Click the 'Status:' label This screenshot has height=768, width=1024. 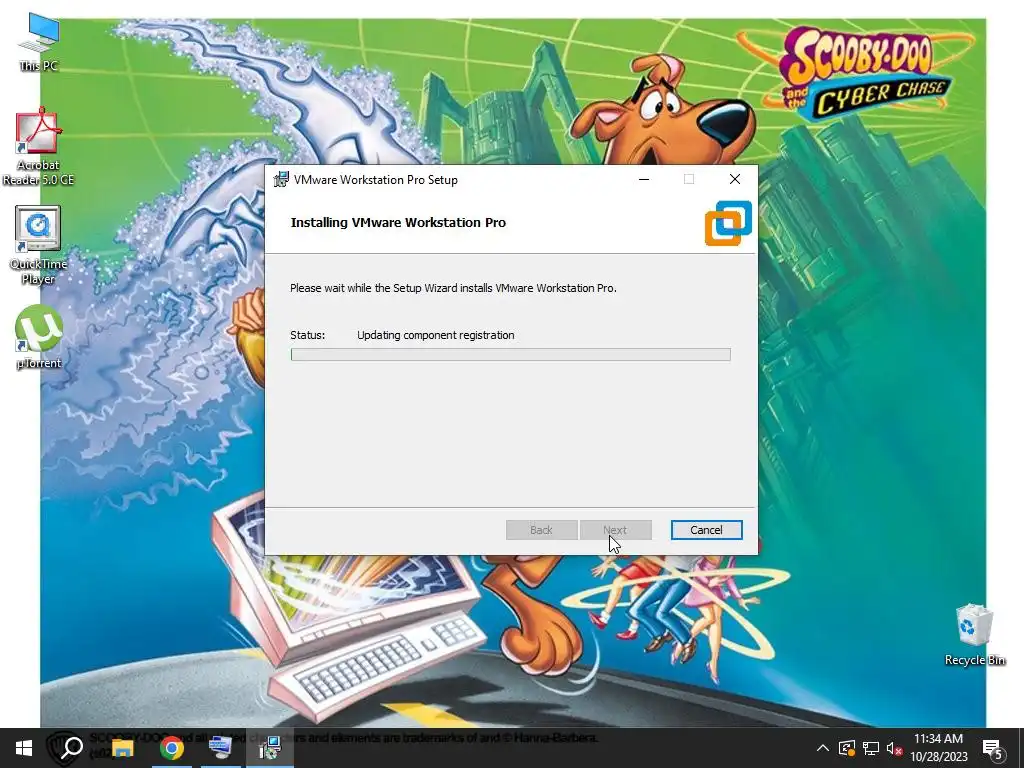click(307, 335)
